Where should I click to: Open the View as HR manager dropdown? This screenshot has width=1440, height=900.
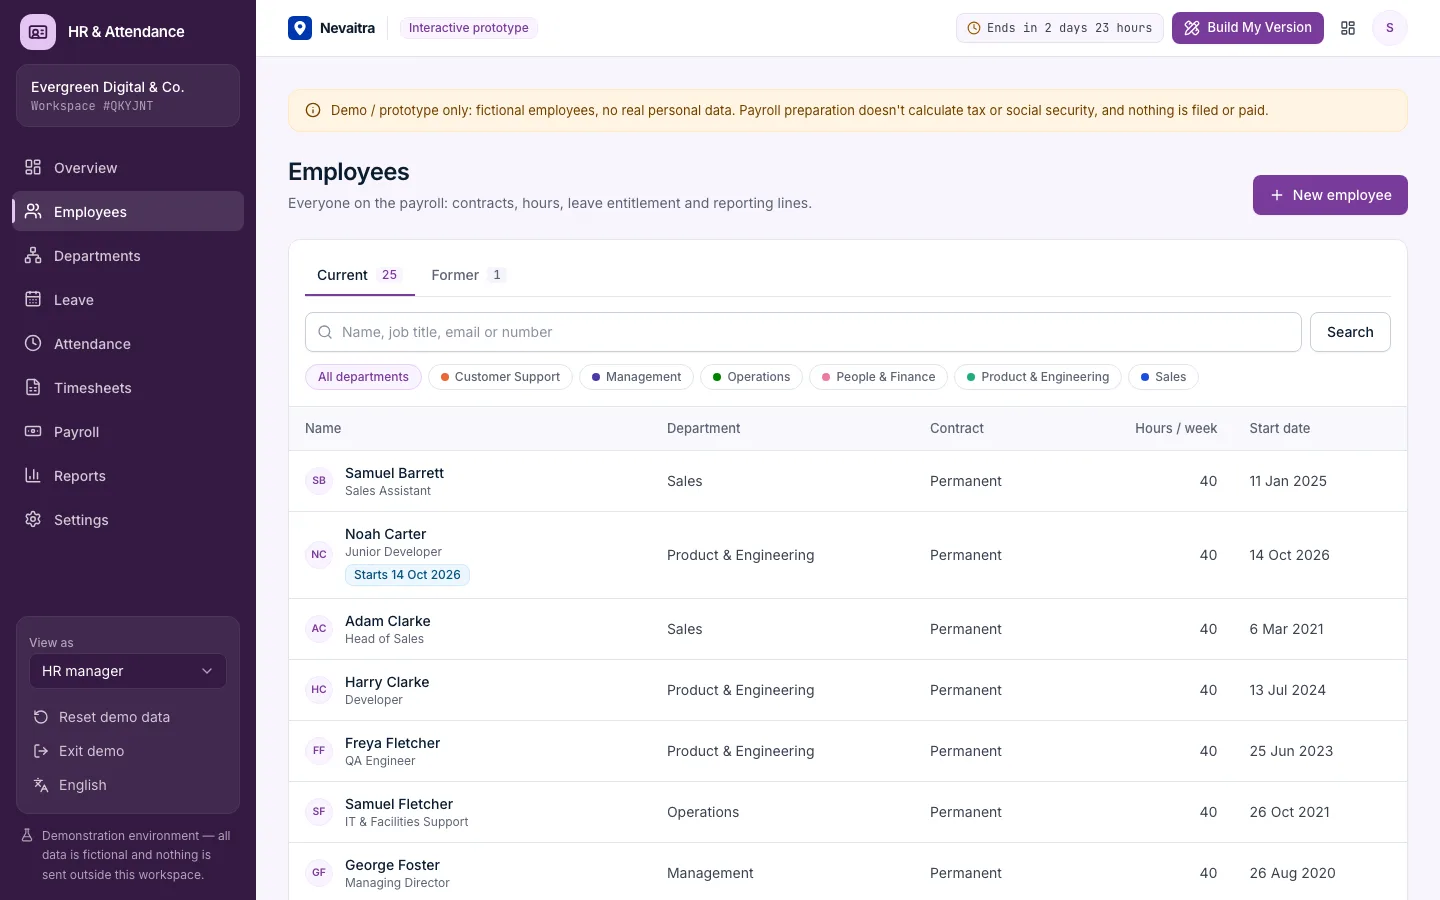[x=128, y=671]
